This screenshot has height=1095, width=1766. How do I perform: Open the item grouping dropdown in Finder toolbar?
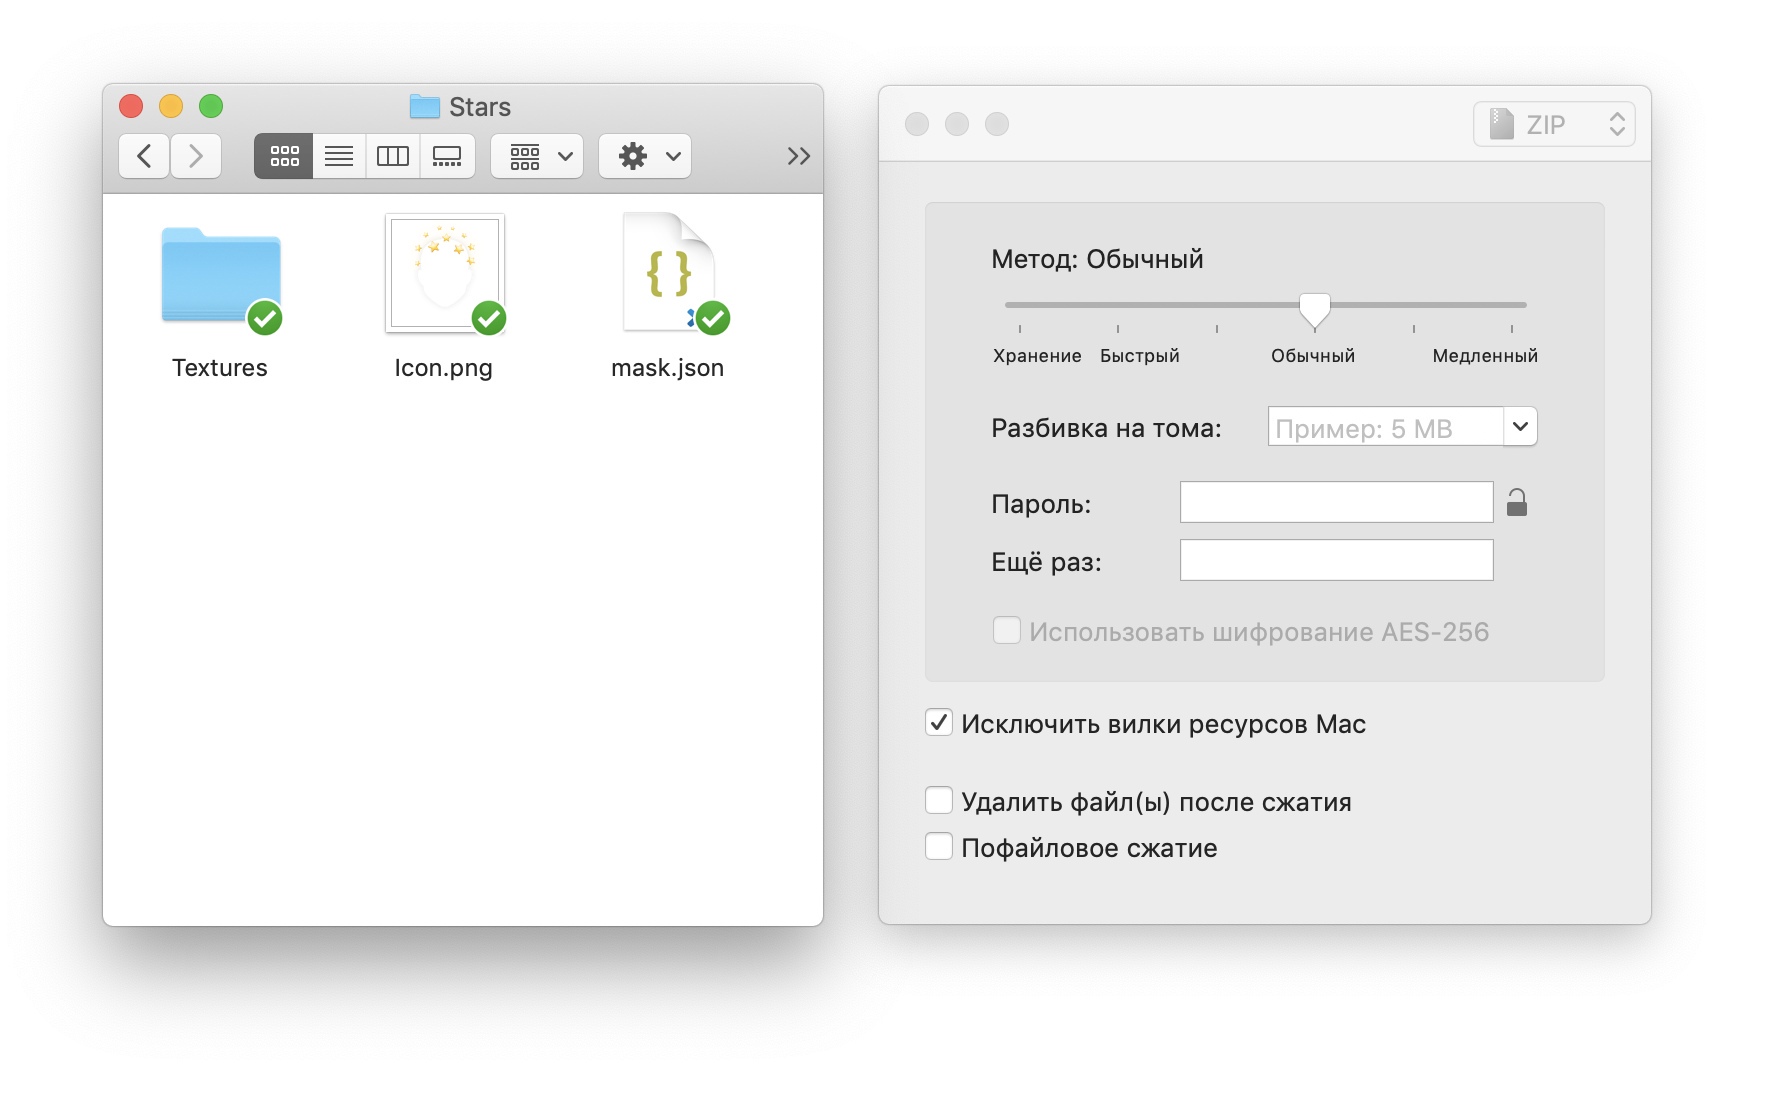[x=536, y=156]
